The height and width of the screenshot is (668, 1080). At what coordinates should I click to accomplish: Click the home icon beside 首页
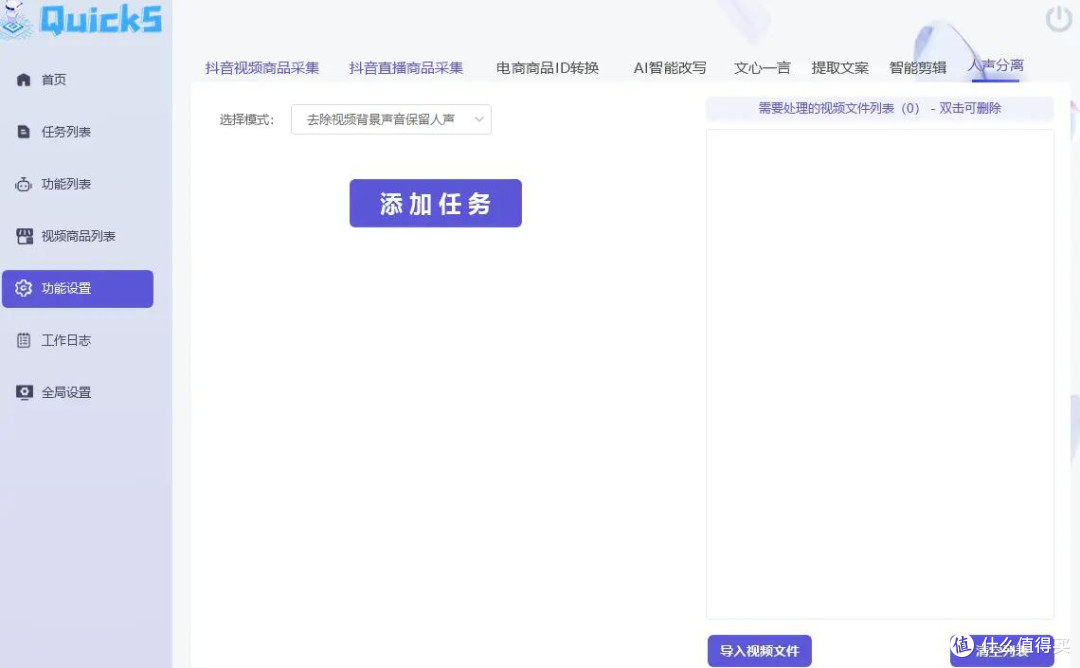pos(23,80)
